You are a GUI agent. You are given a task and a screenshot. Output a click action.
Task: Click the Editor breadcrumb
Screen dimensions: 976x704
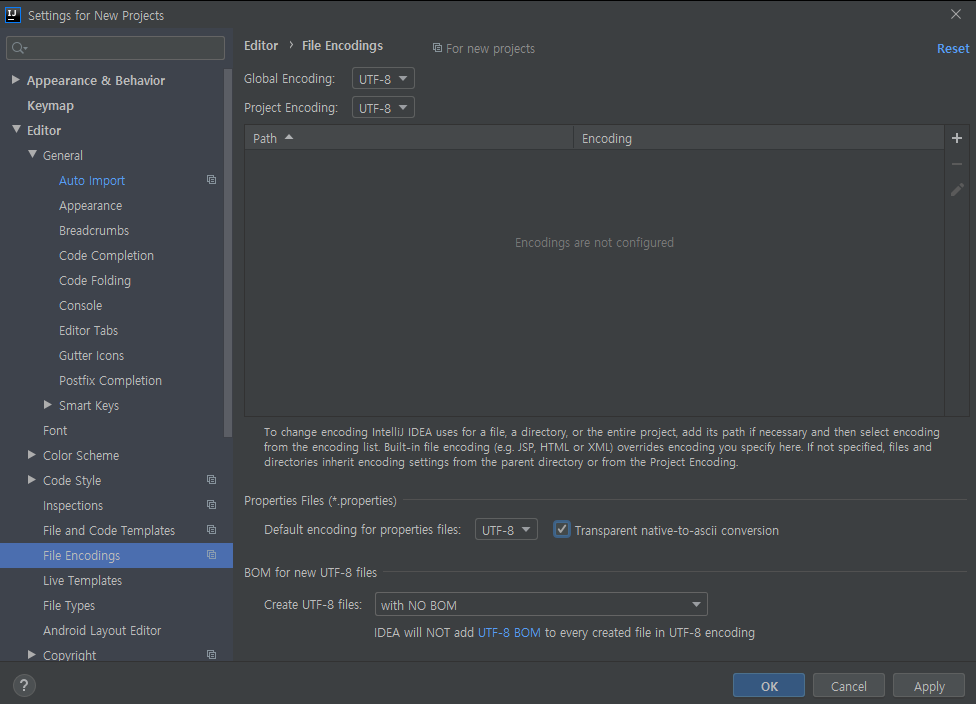tap(261, 45)
